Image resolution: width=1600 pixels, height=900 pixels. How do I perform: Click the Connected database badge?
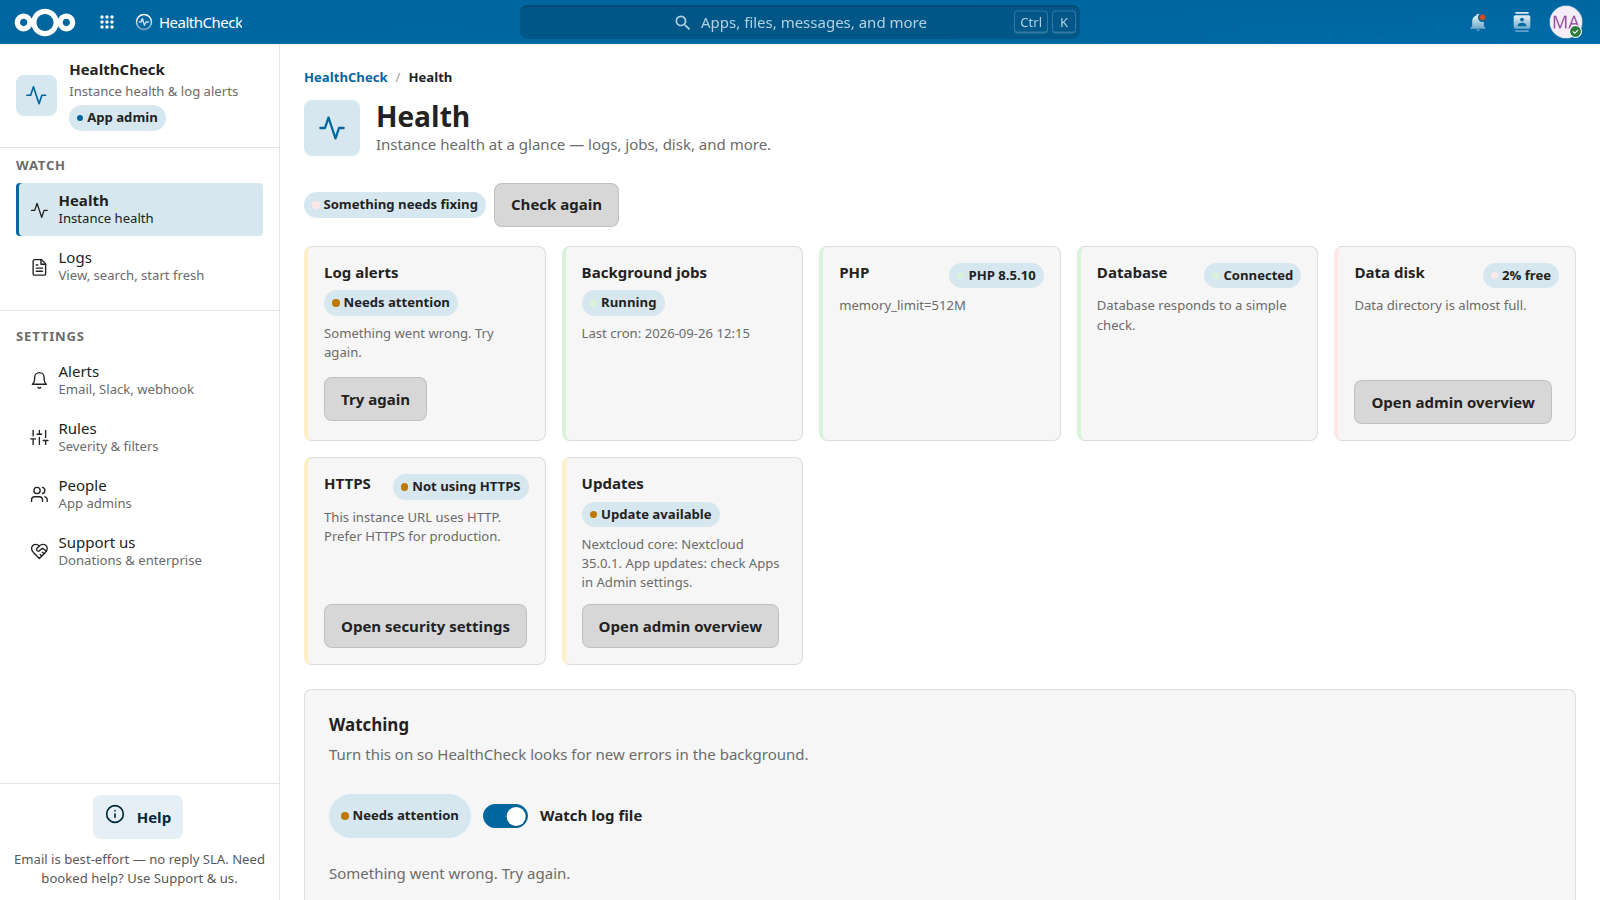(1252, 276)
